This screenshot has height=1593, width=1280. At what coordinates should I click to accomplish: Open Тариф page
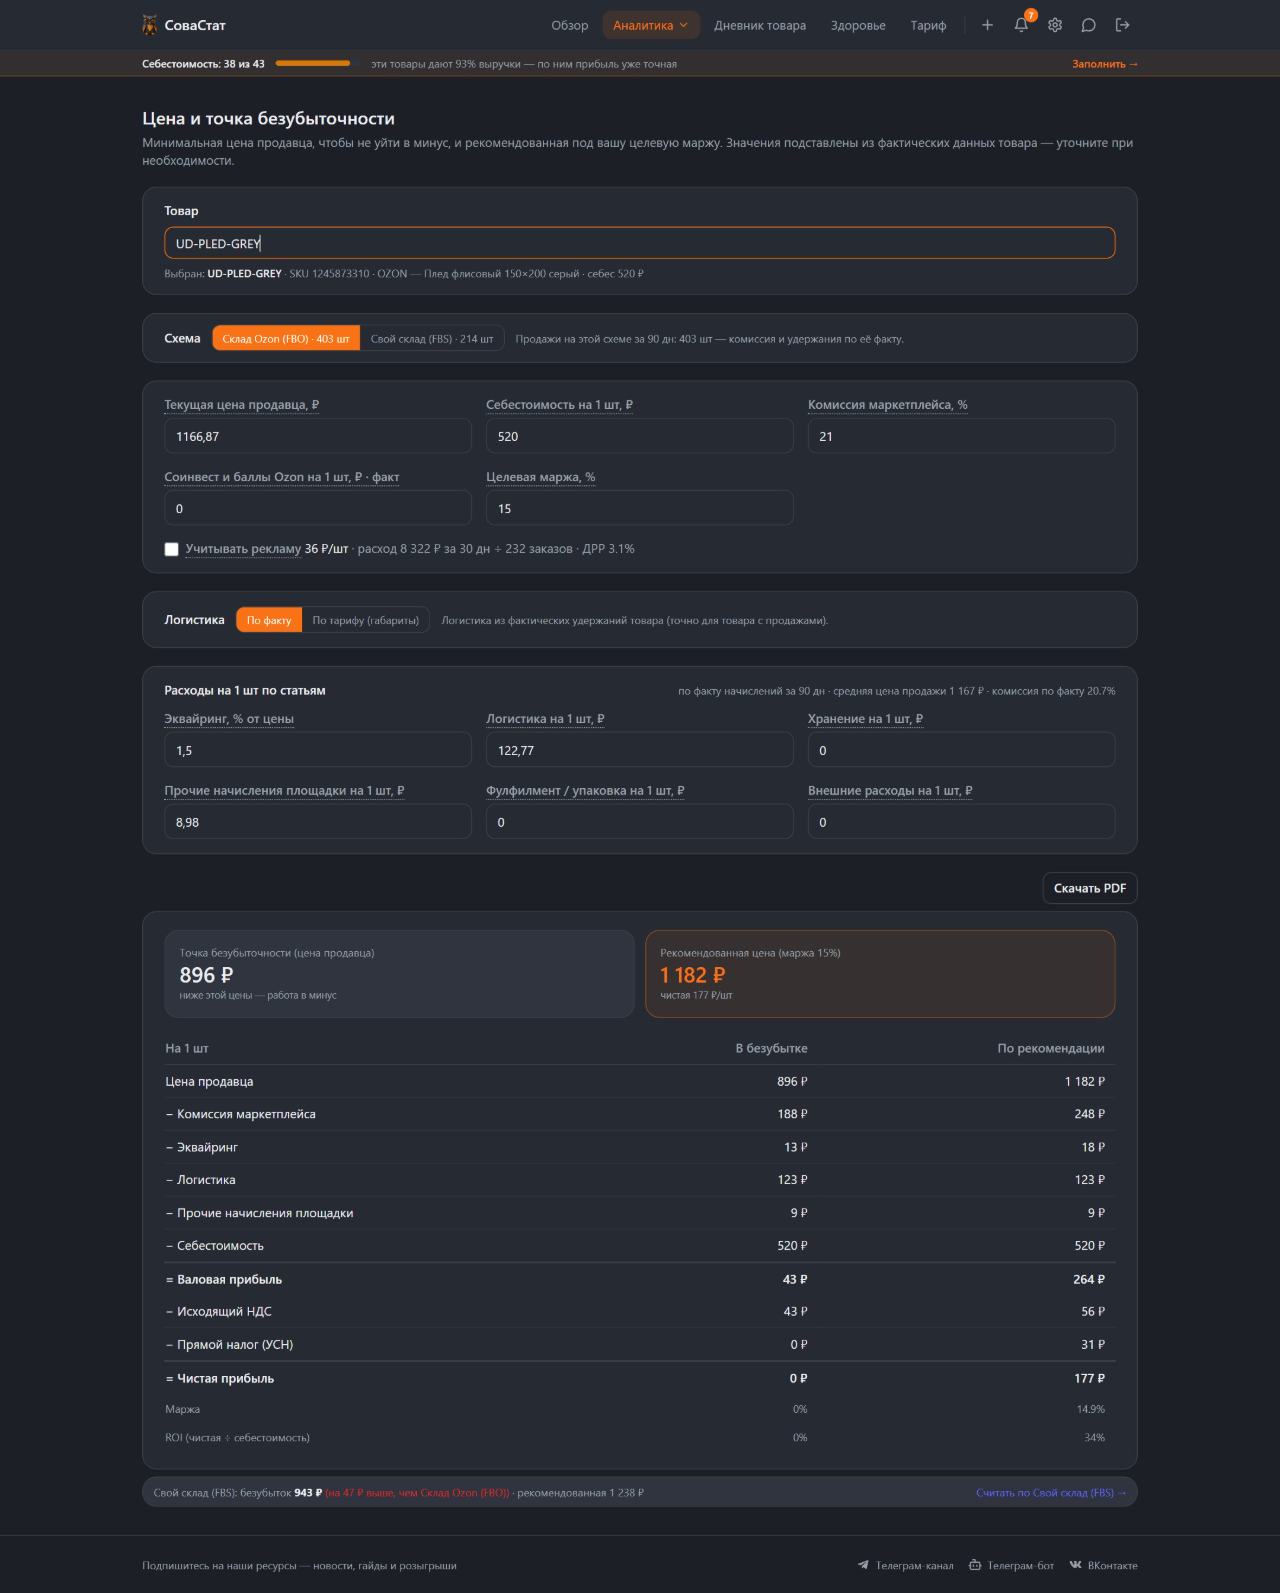pos(928,25)
